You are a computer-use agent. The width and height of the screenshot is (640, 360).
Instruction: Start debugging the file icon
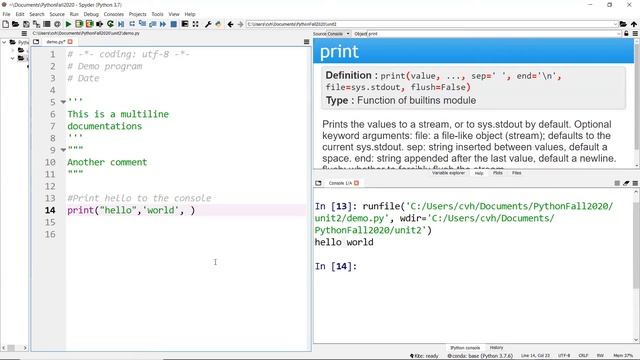point(121,24)
